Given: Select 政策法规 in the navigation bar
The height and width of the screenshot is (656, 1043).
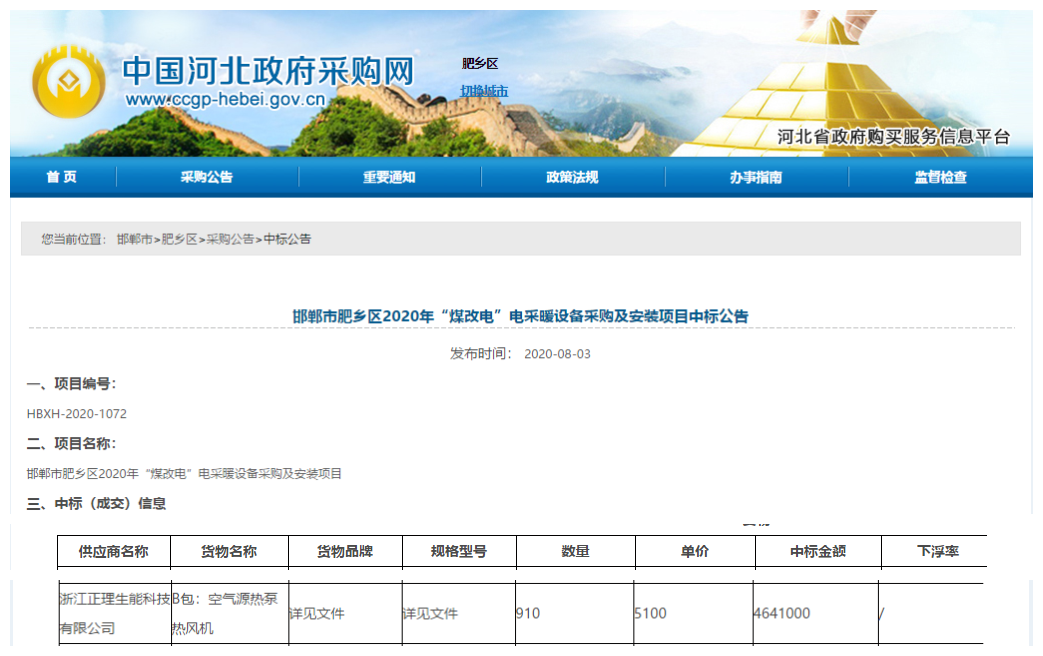Looking at the screenshot, I should pos(572,177).
